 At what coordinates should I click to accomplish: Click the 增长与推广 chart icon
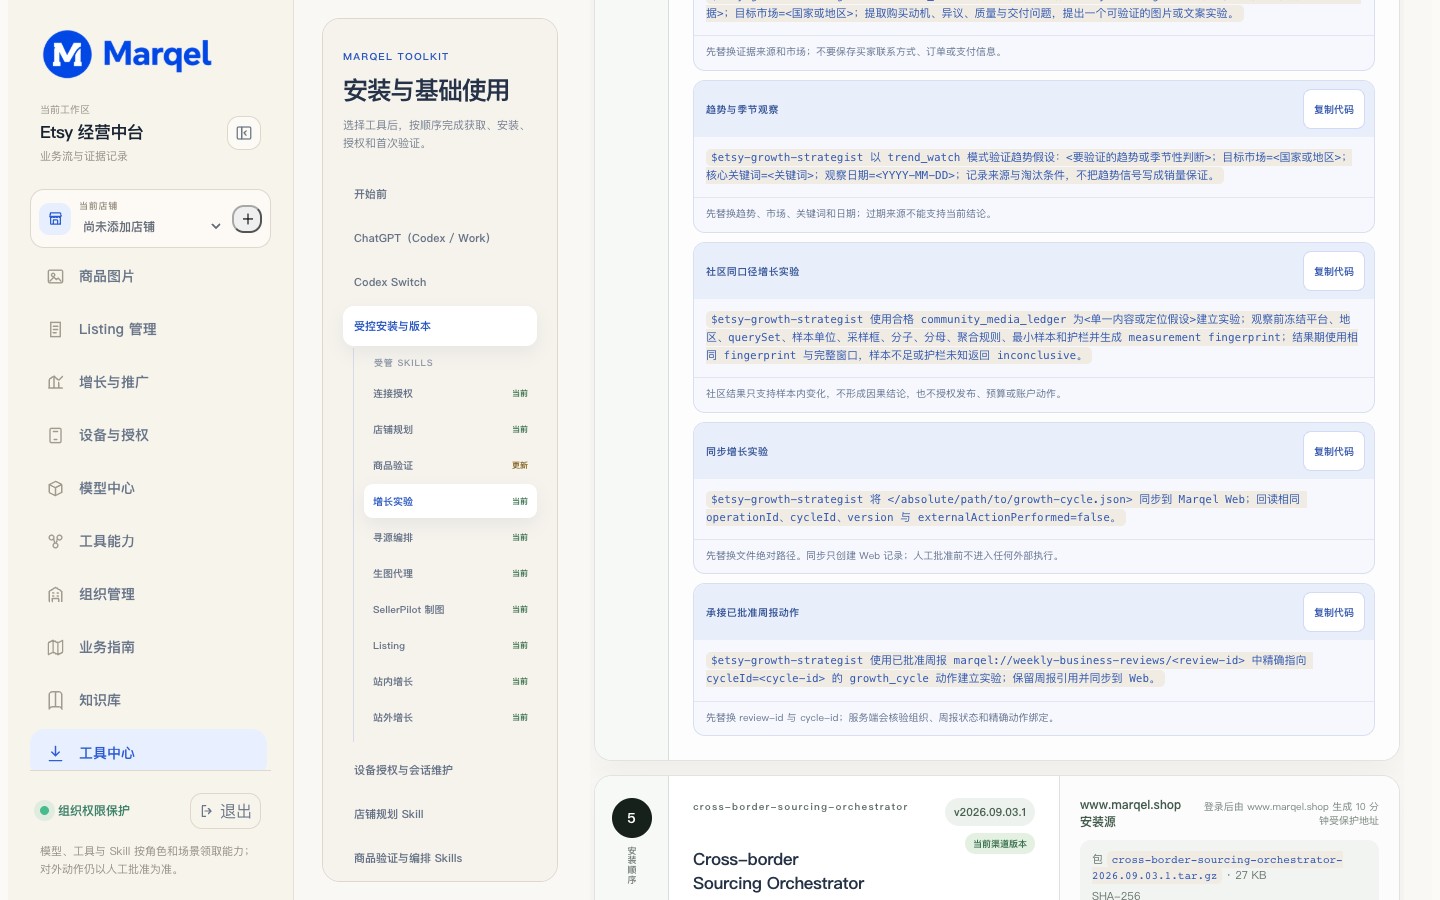point(56,382)
